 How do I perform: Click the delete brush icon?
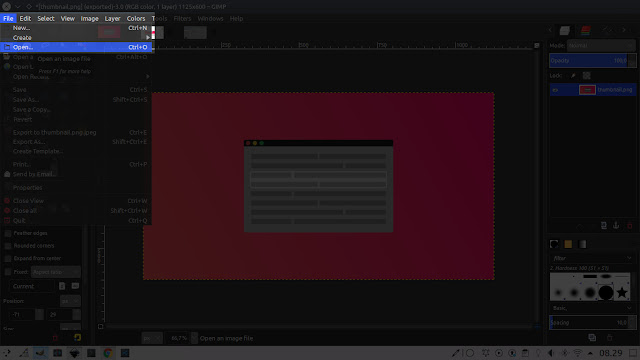609,338
